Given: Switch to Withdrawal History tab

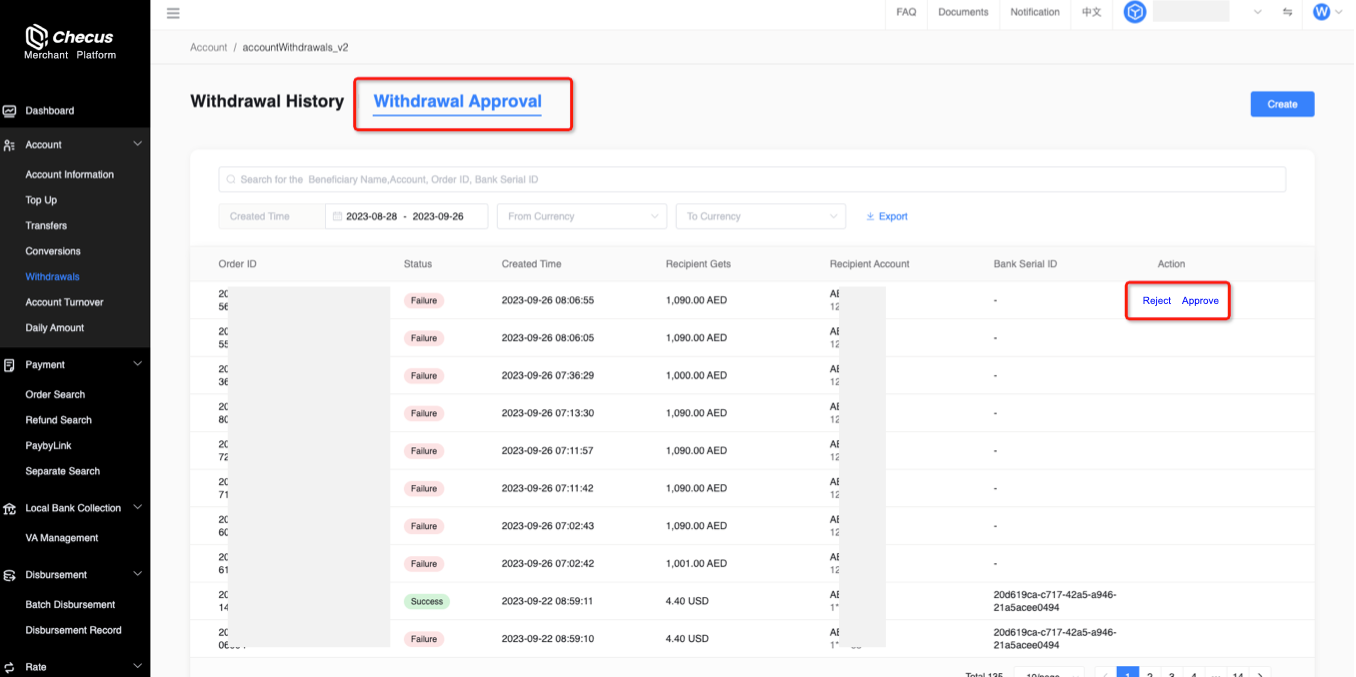Looking at the screenshot, I should tap(267, 101).
